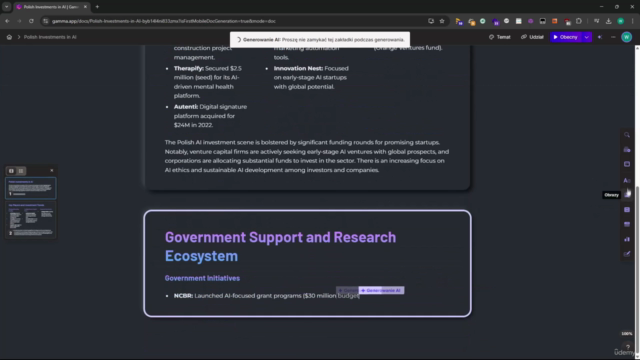Screen dimensions: 640x360
Task: Open the tab search dropdown in Chrome
Action: (7, 7)
